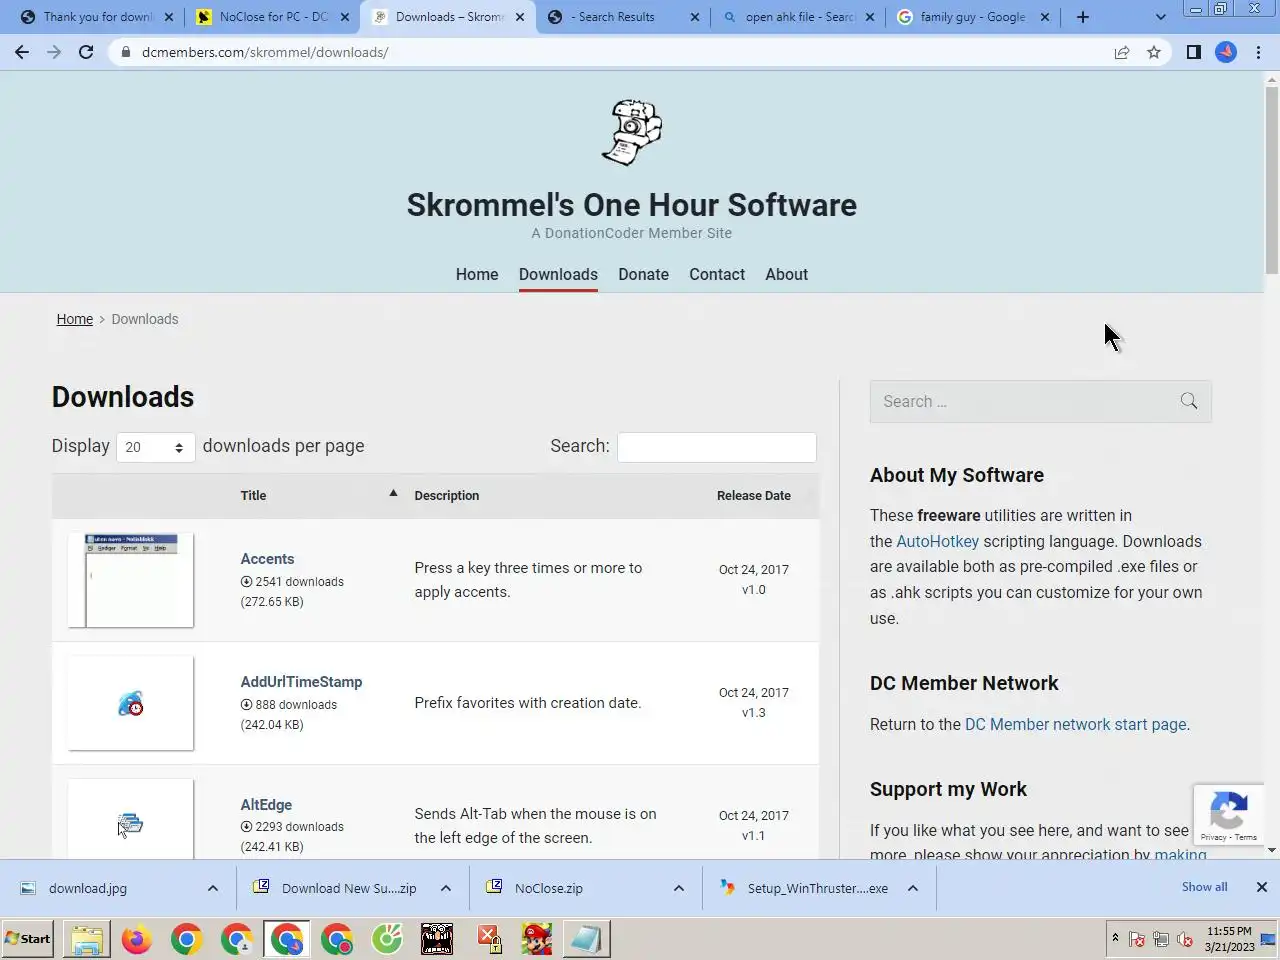1280x960 pixels.
Task: Click the Accents screenshot thumbnail
Action: [131, 580]
